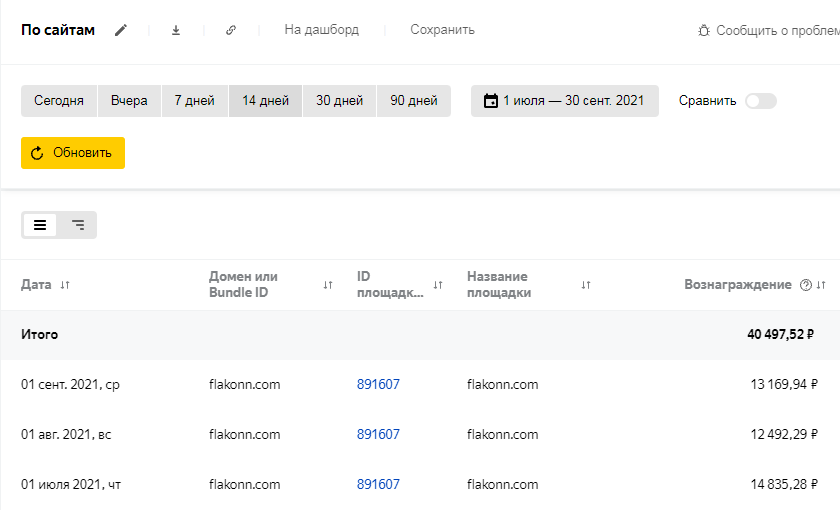The height and width of the screenshot is (510, 840).
Task: Sort by Домен или Bundle ID column
Action: [x=327, y=285]
